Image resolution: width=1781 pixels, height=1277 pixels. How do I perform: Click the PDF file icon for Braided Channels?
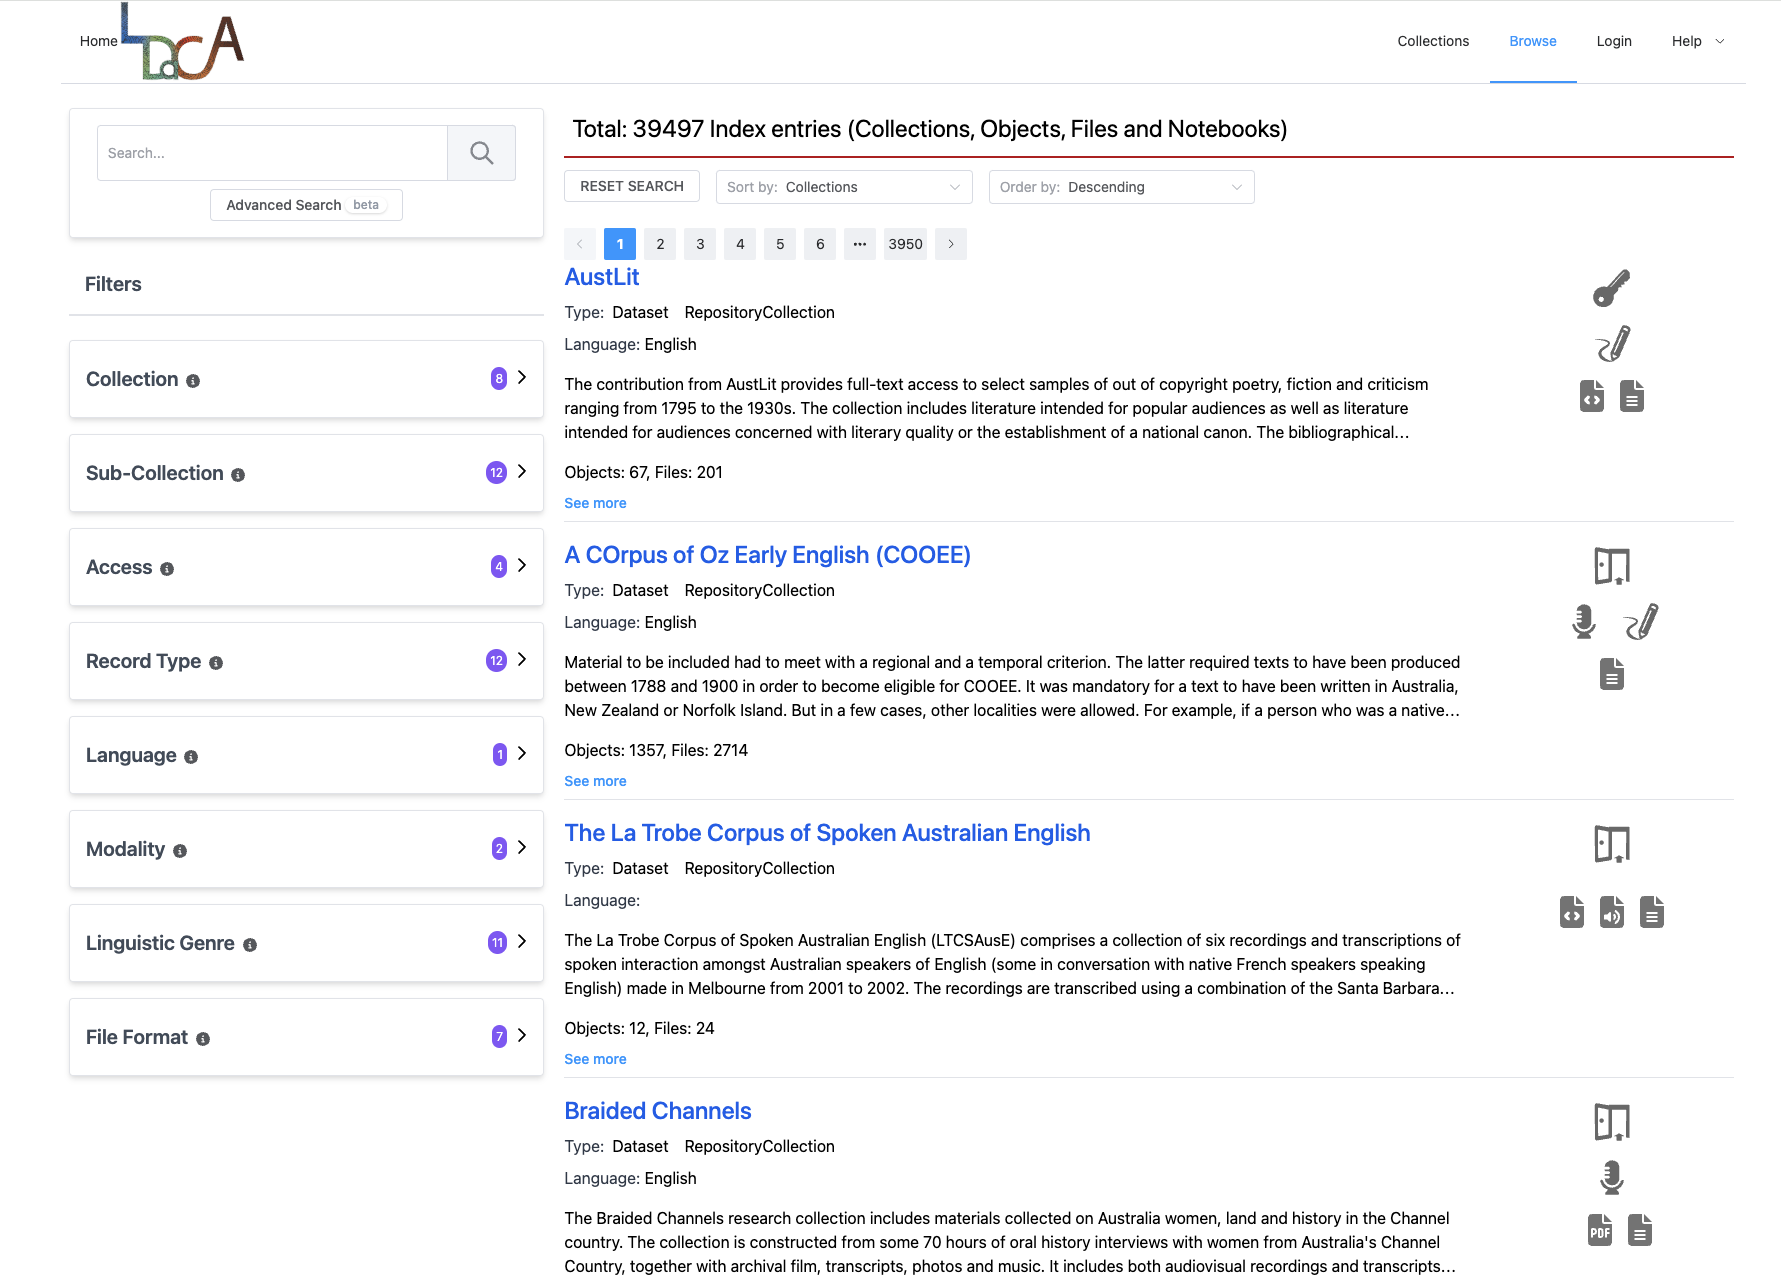(1599, 1230)
